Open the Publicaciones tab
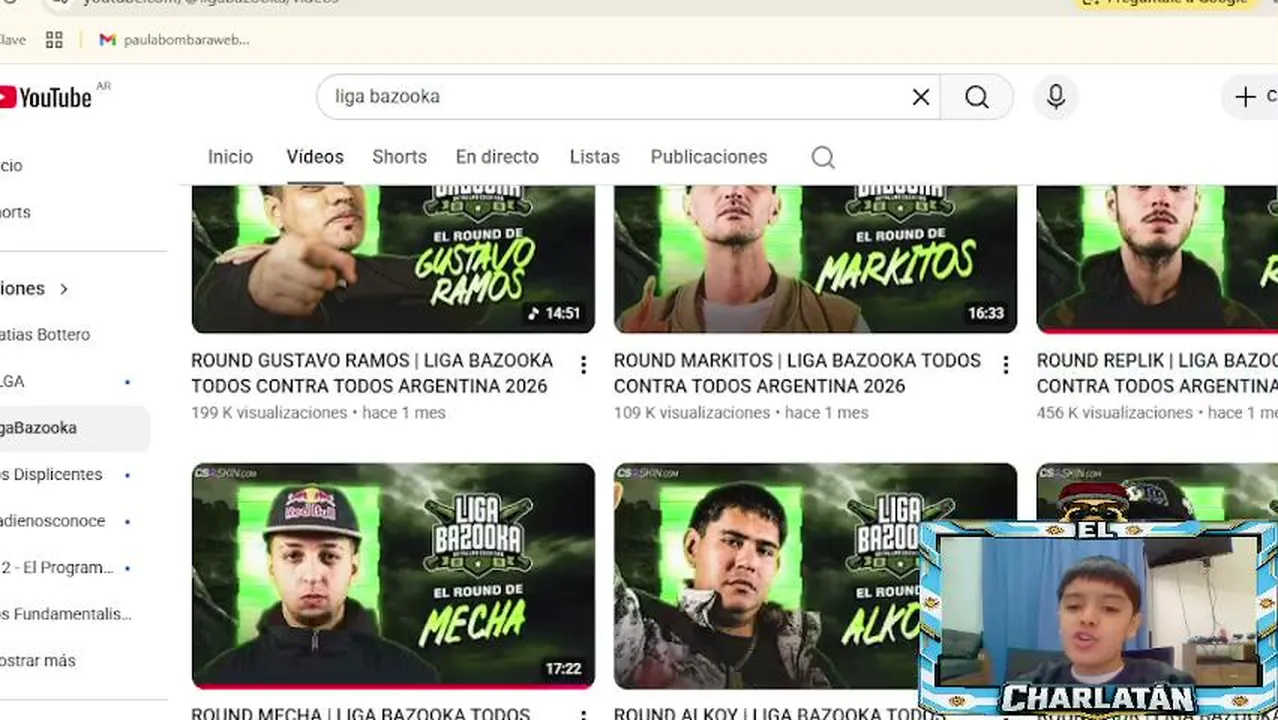The height and width of the screenshot is (720, 1278). (x=709, y=157)
